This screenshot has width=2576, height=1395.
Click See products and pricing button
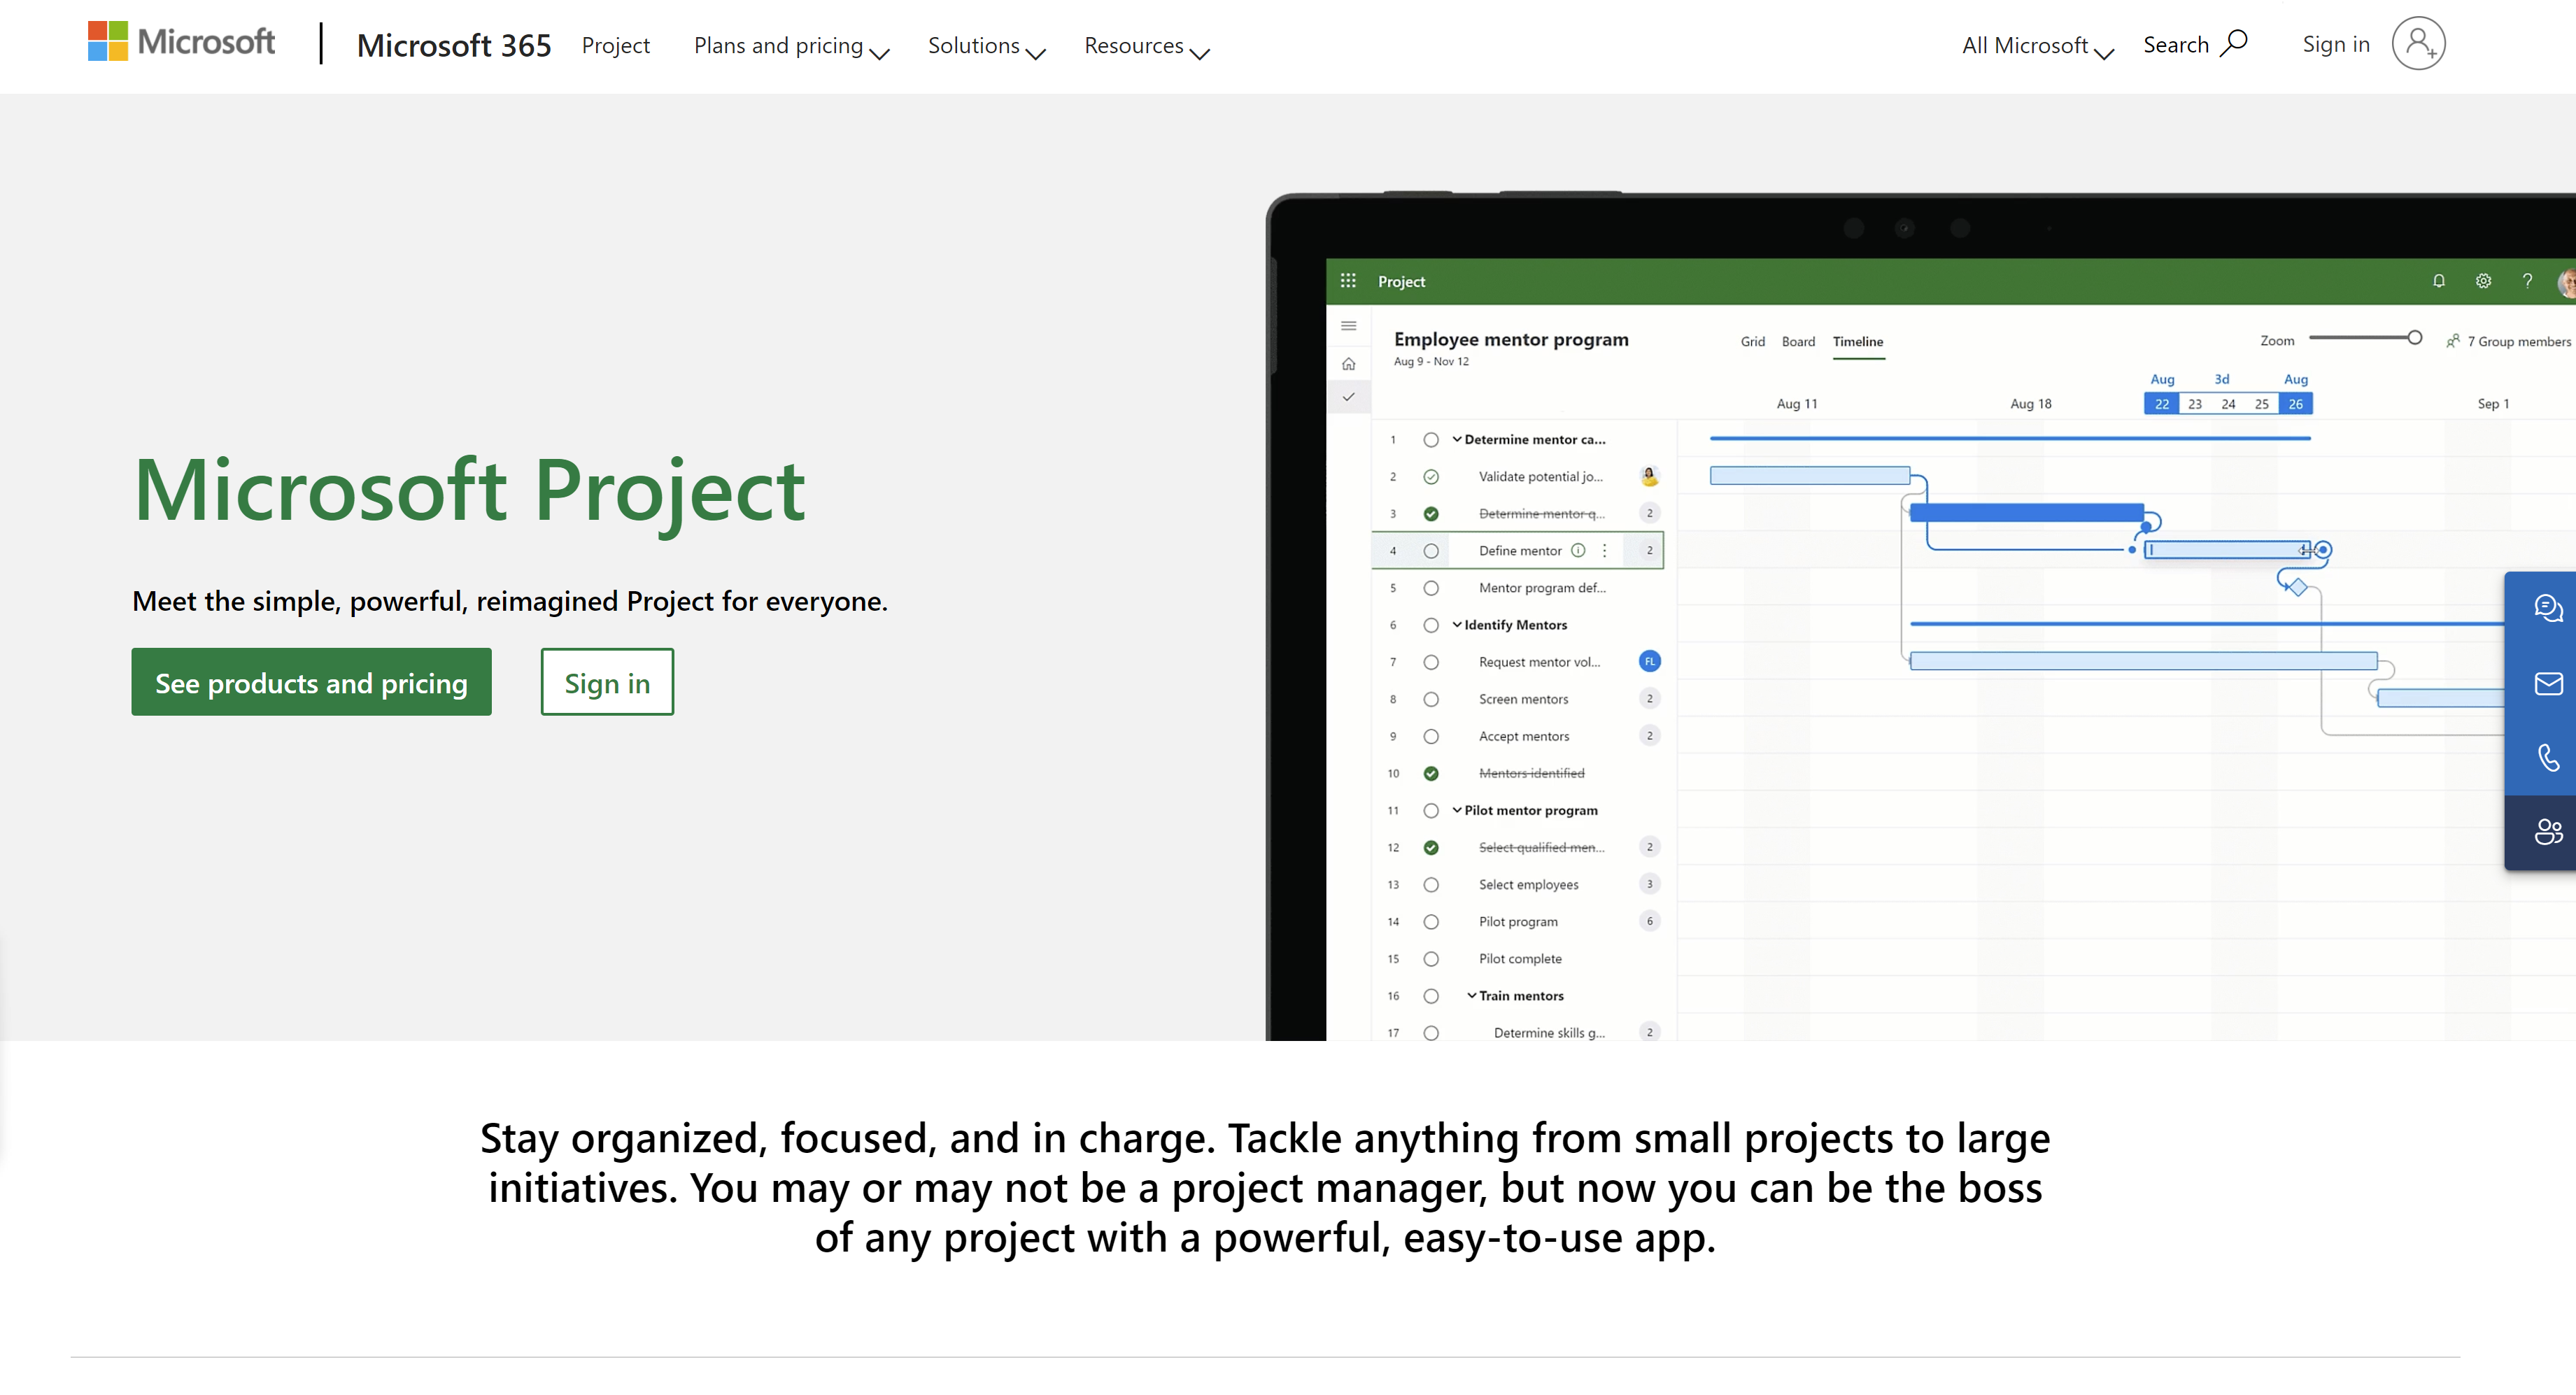click(311, 682)
